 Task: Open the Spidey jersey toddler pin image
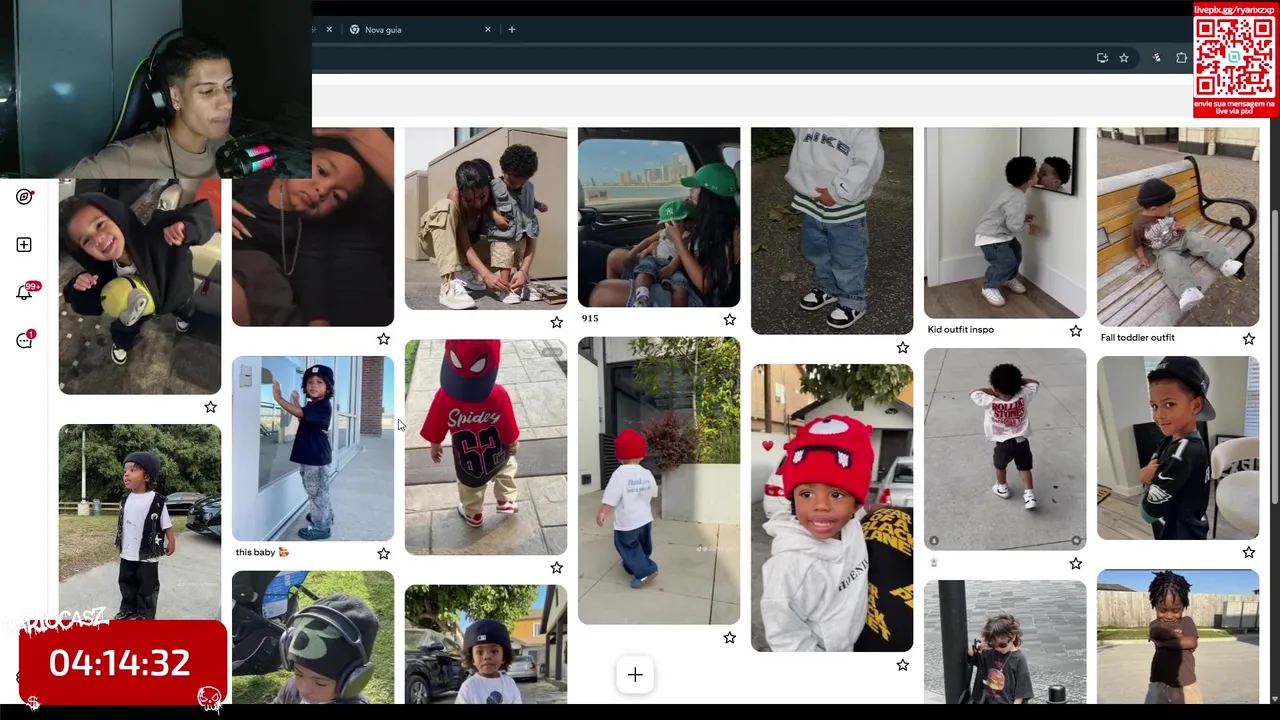[x=486, y=447]
